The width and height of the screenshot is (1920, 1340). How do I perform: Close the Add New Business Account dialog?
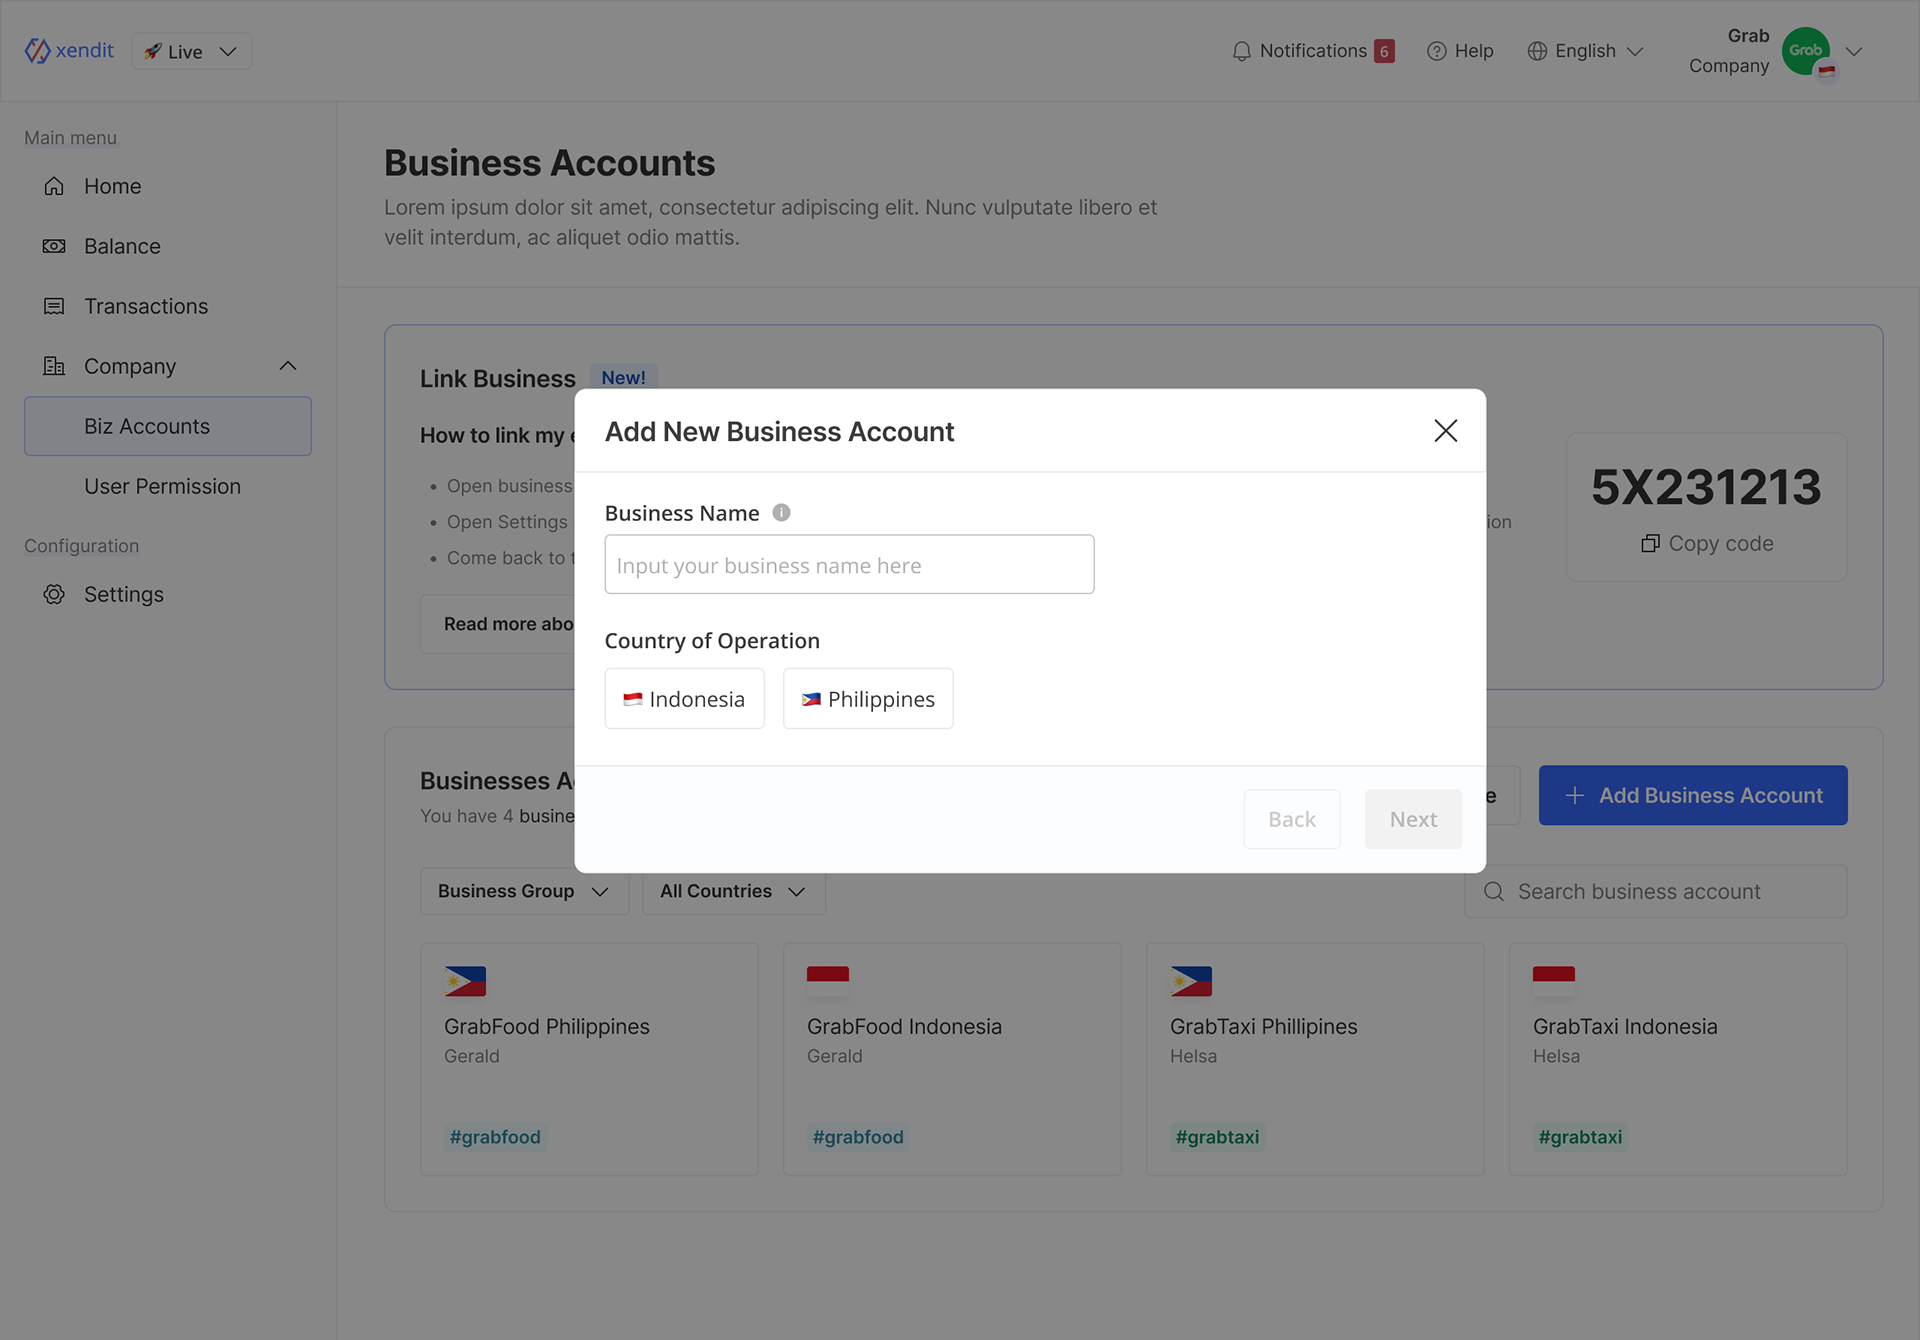tap(1445, 431)
